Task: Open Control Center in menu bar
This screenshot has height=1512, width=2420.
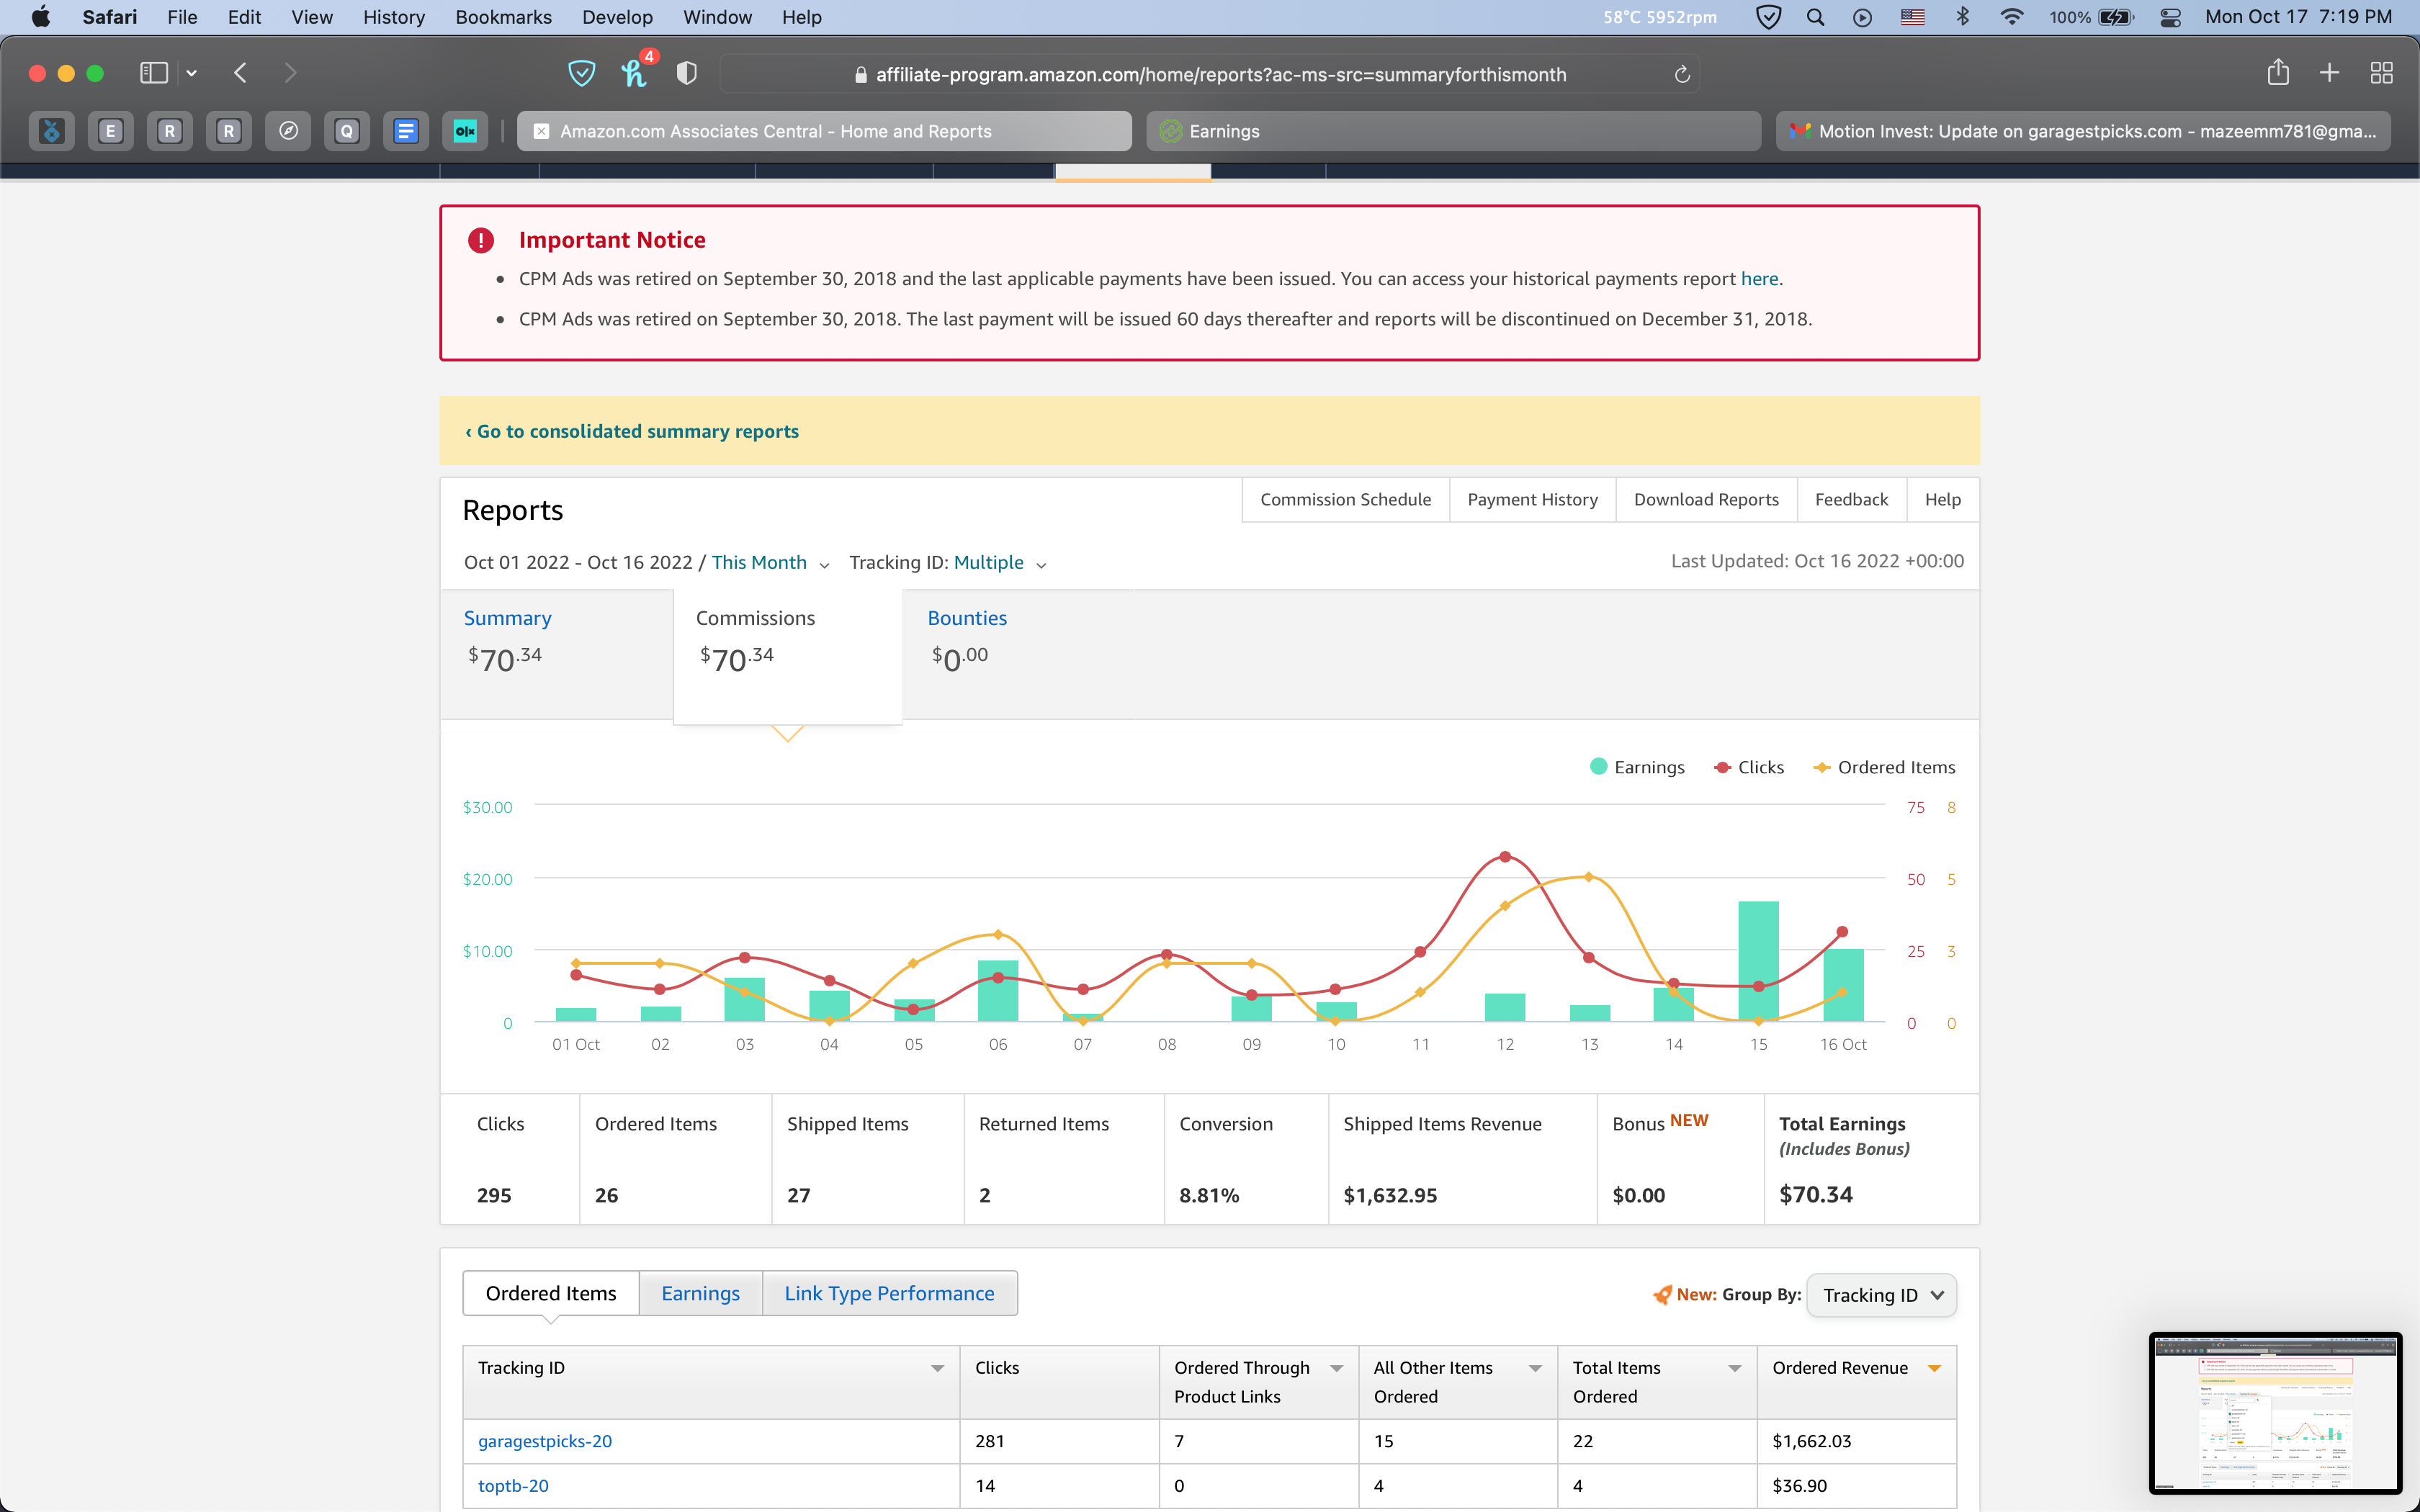Action: [x=2170, y=17]
